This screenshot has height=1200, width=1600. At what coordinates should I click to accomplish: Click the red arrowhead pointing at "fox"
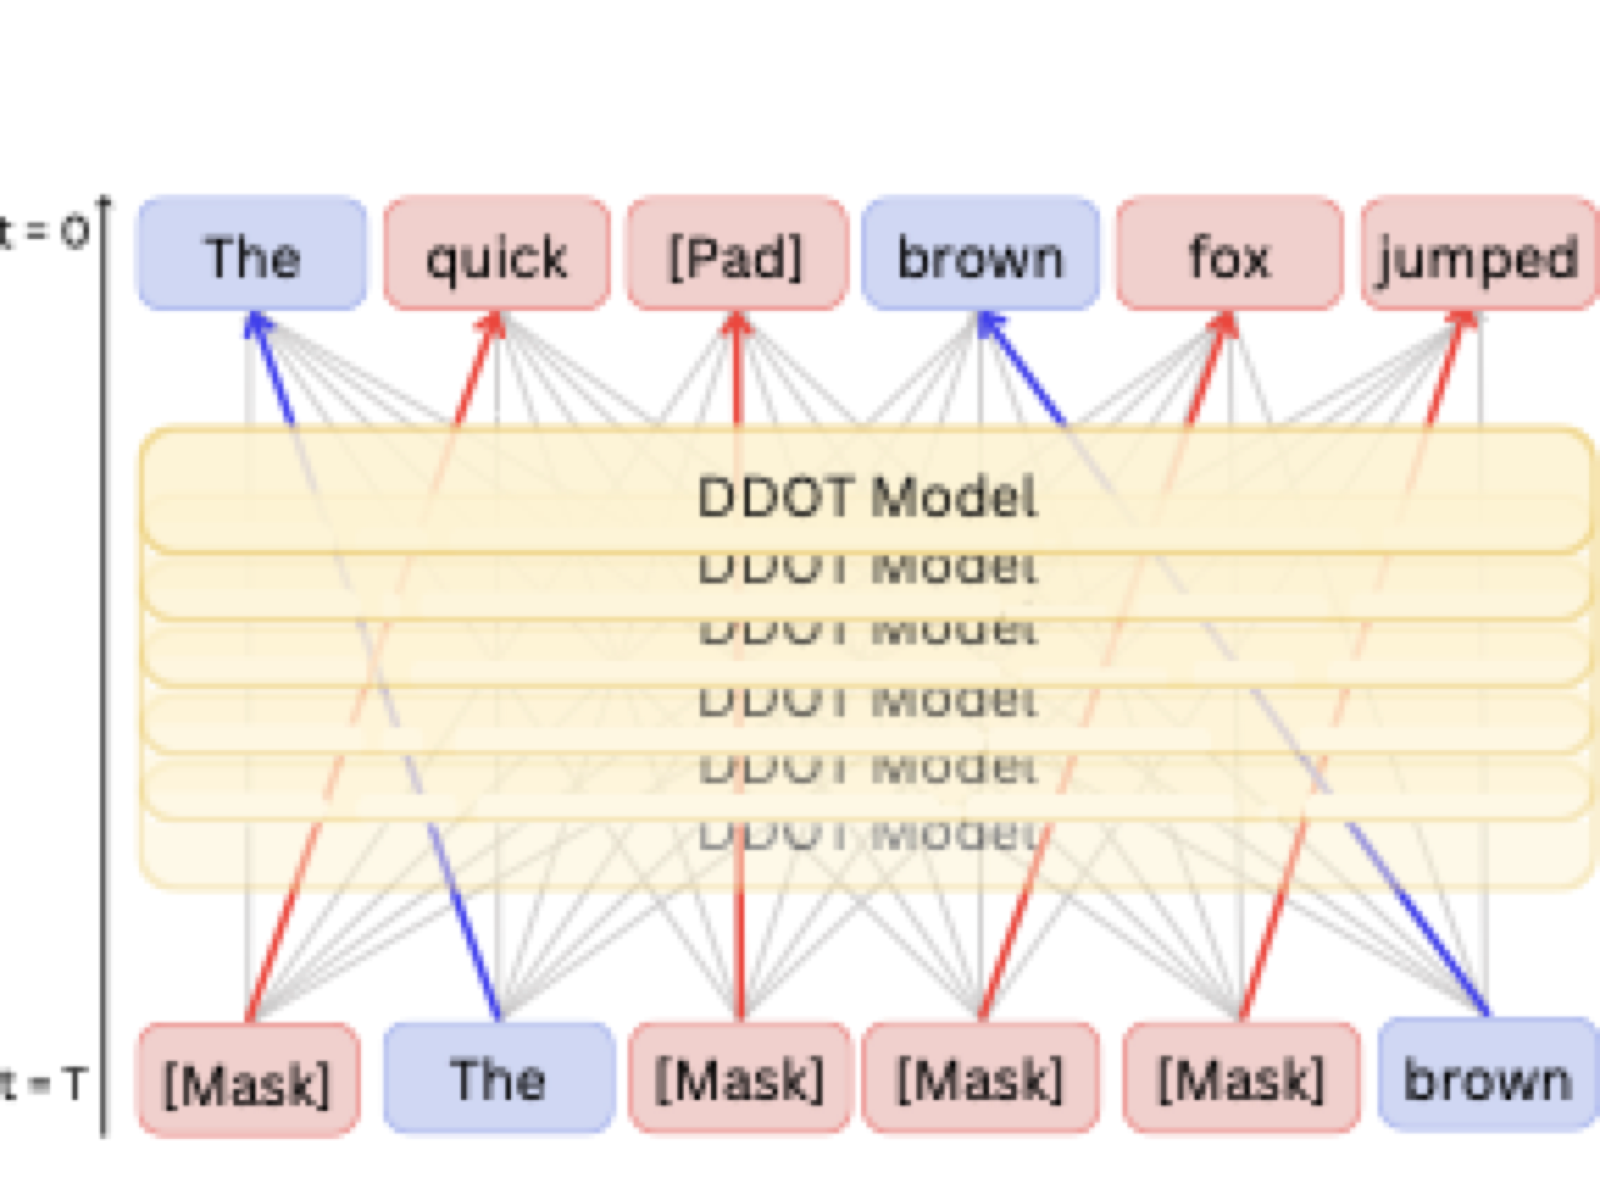click(1224, 326)
